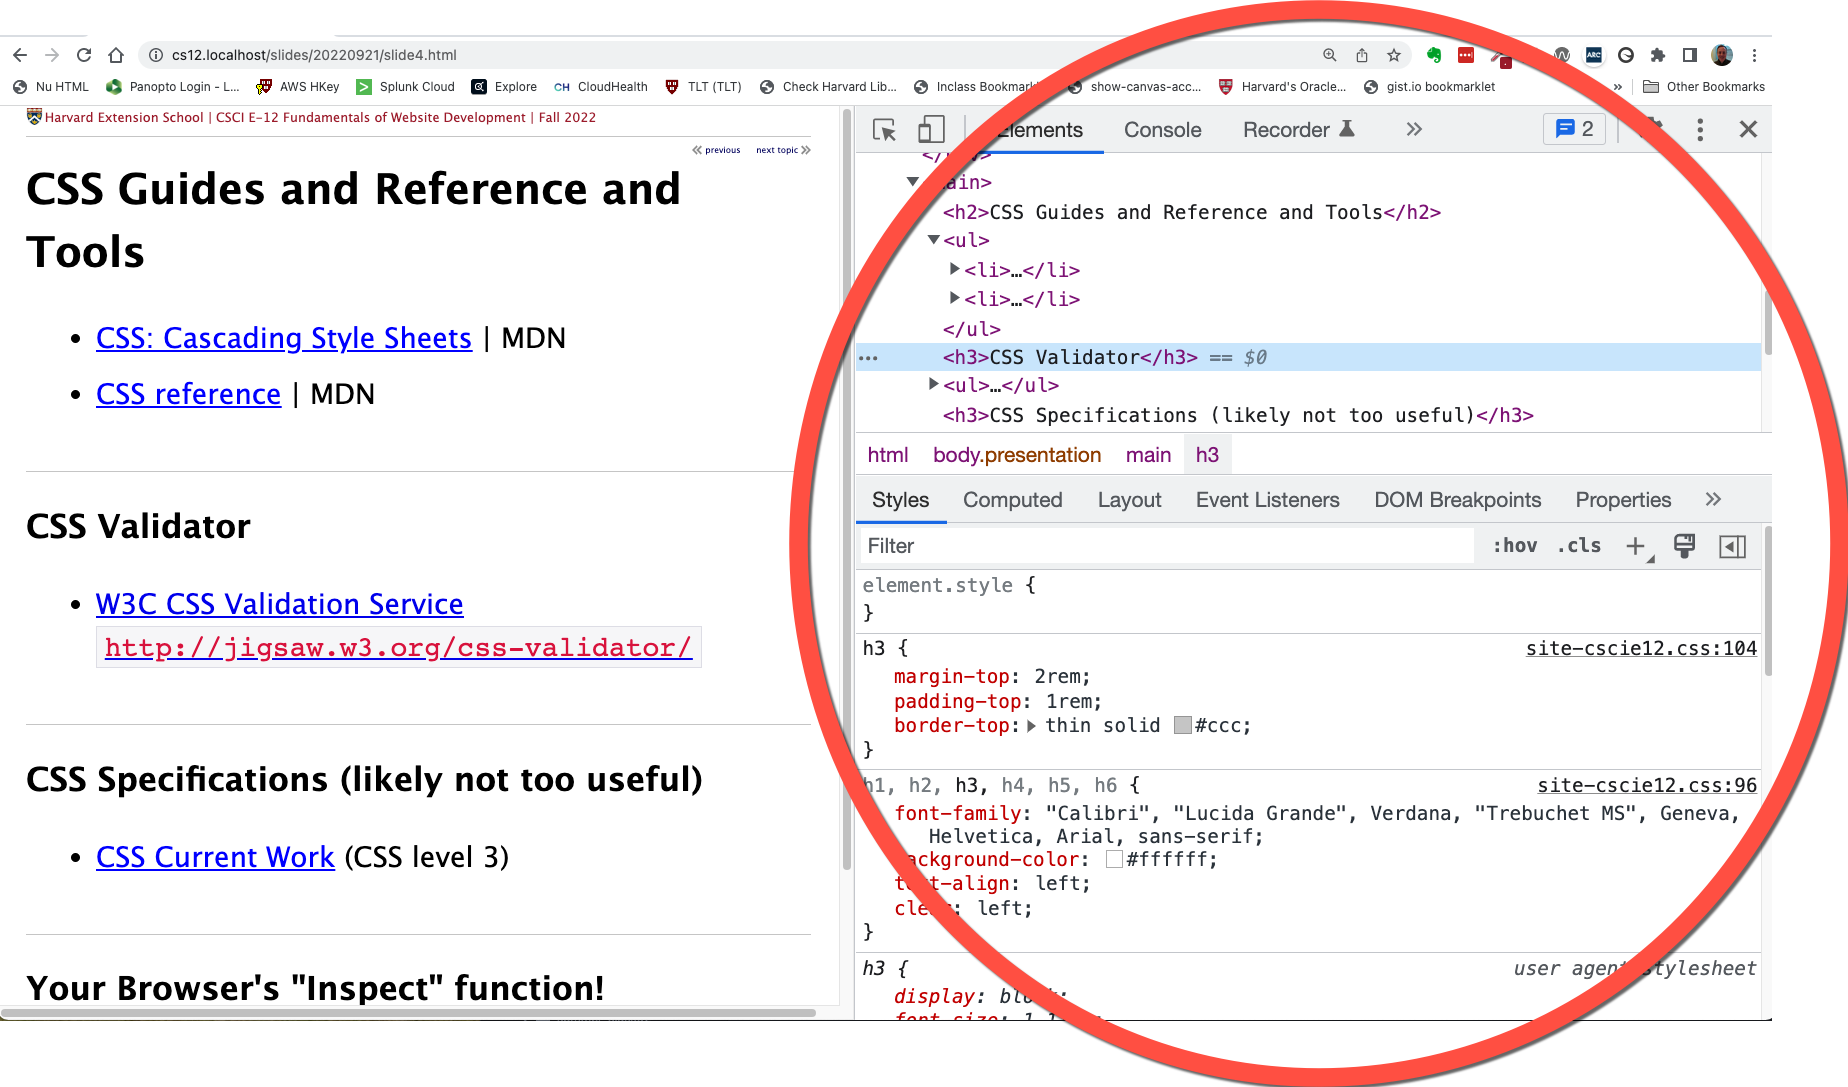
Task: Go to the previous slide
Action: 716,150
